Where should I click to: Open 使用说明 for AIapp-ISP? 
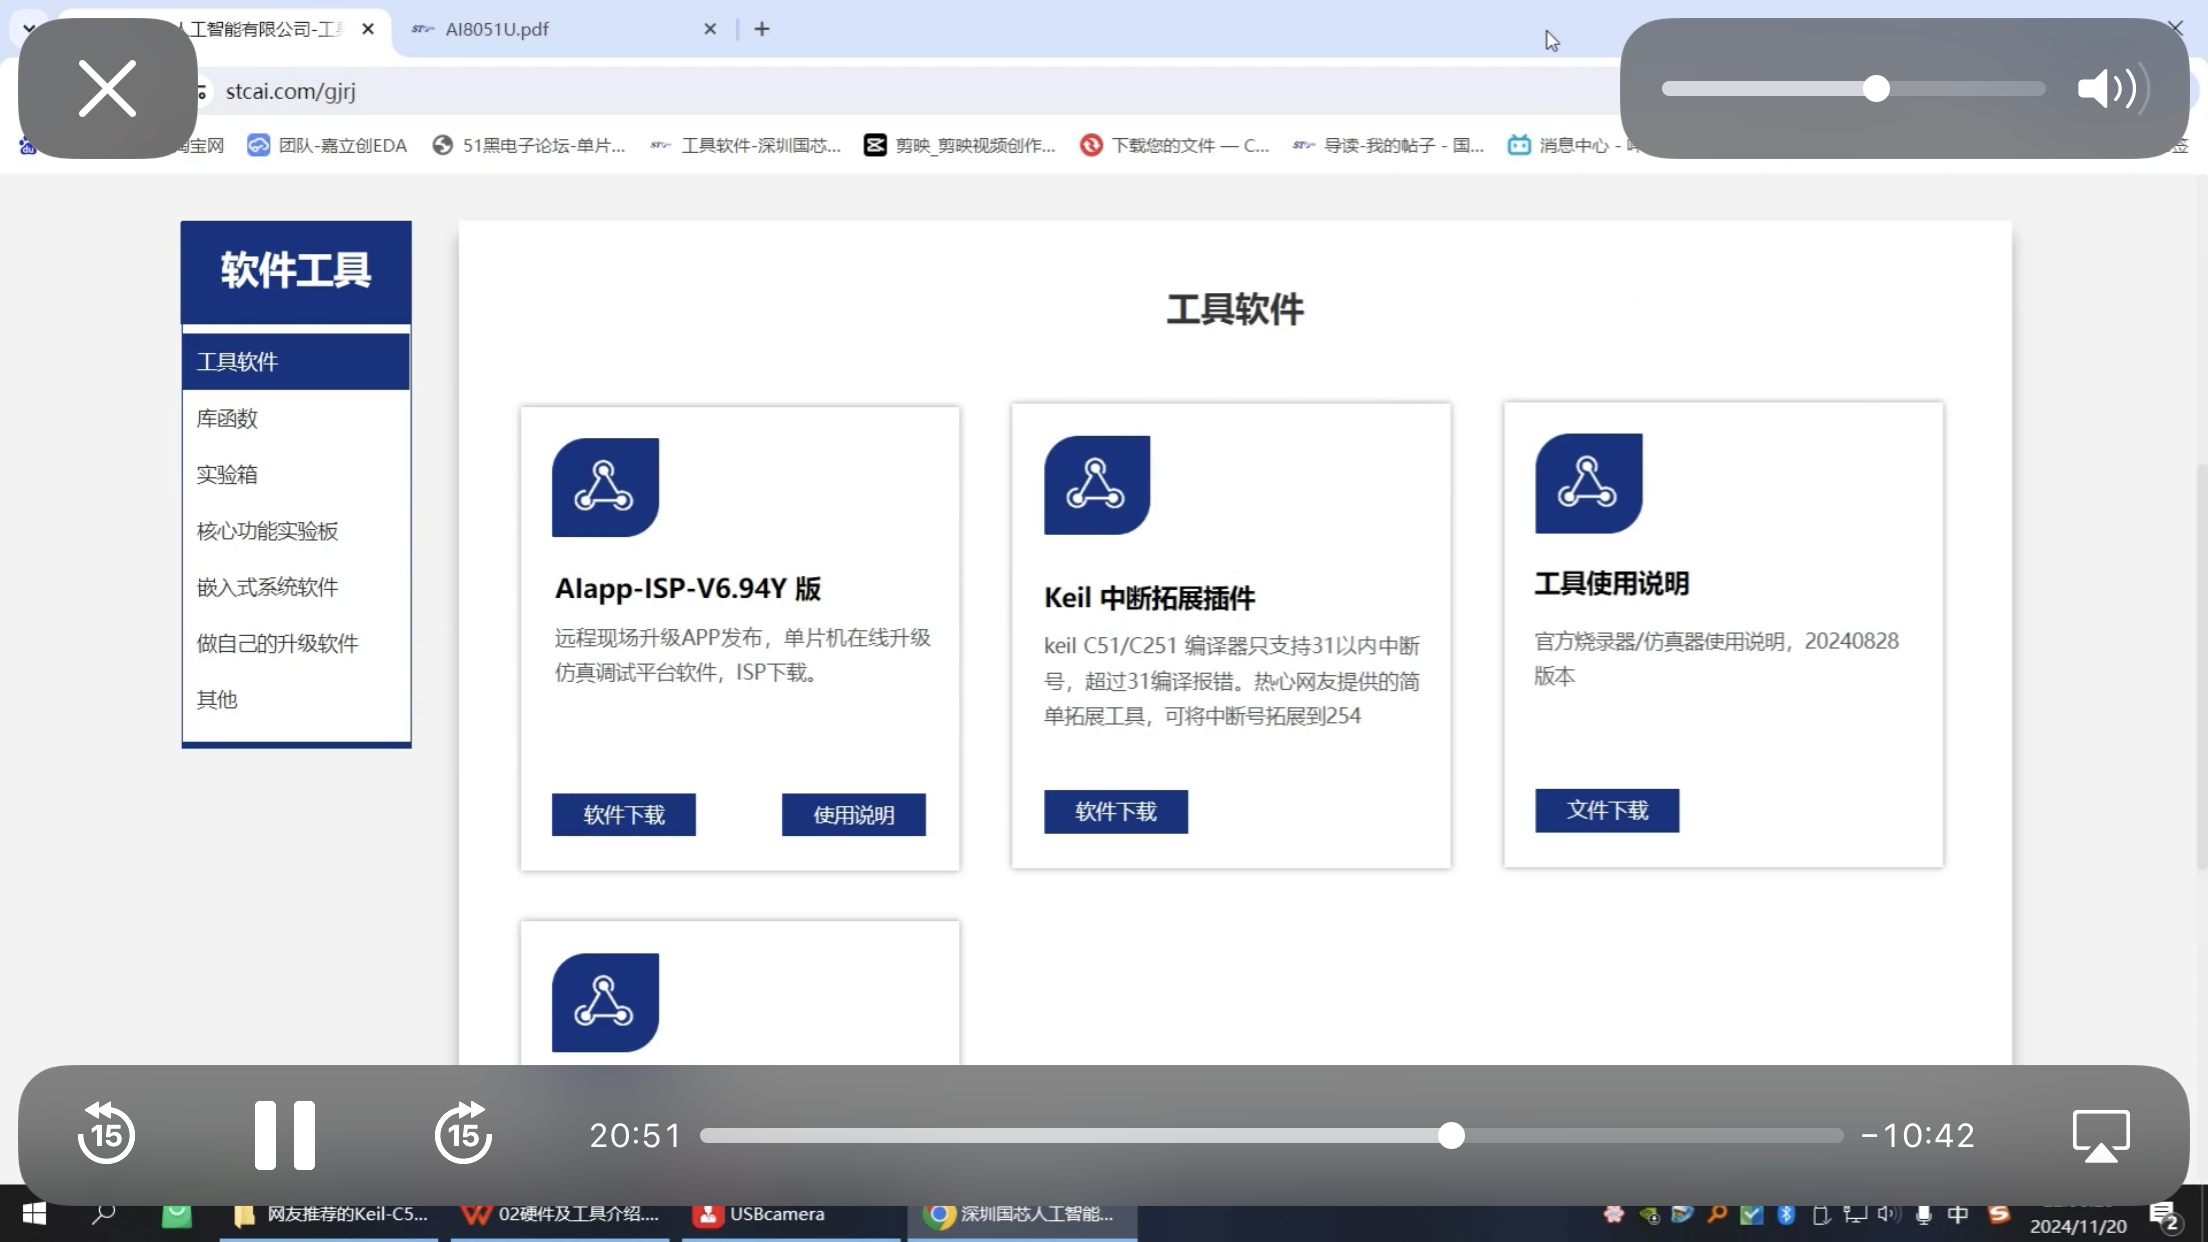tap(854, 815)
